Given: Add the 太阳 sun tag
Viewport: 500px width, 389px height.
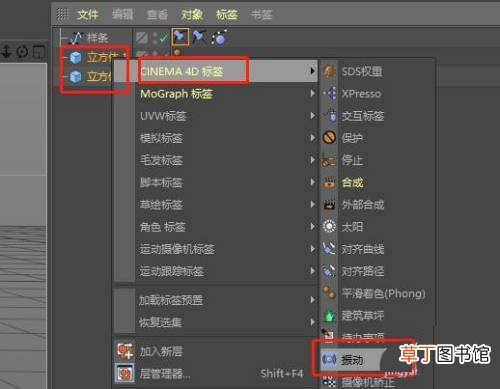Looking at the screenshot, I should [x=352, y=227].
